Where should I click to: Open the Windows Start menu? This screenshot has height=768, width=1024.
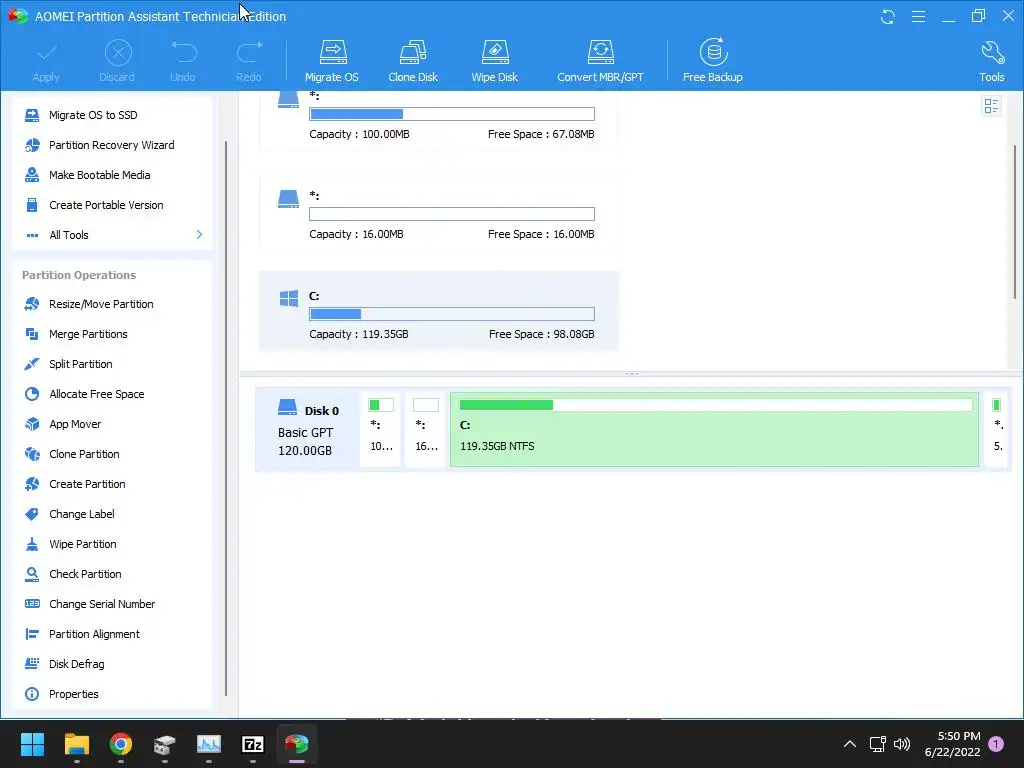pyautogui.click(x=32, y=744)
